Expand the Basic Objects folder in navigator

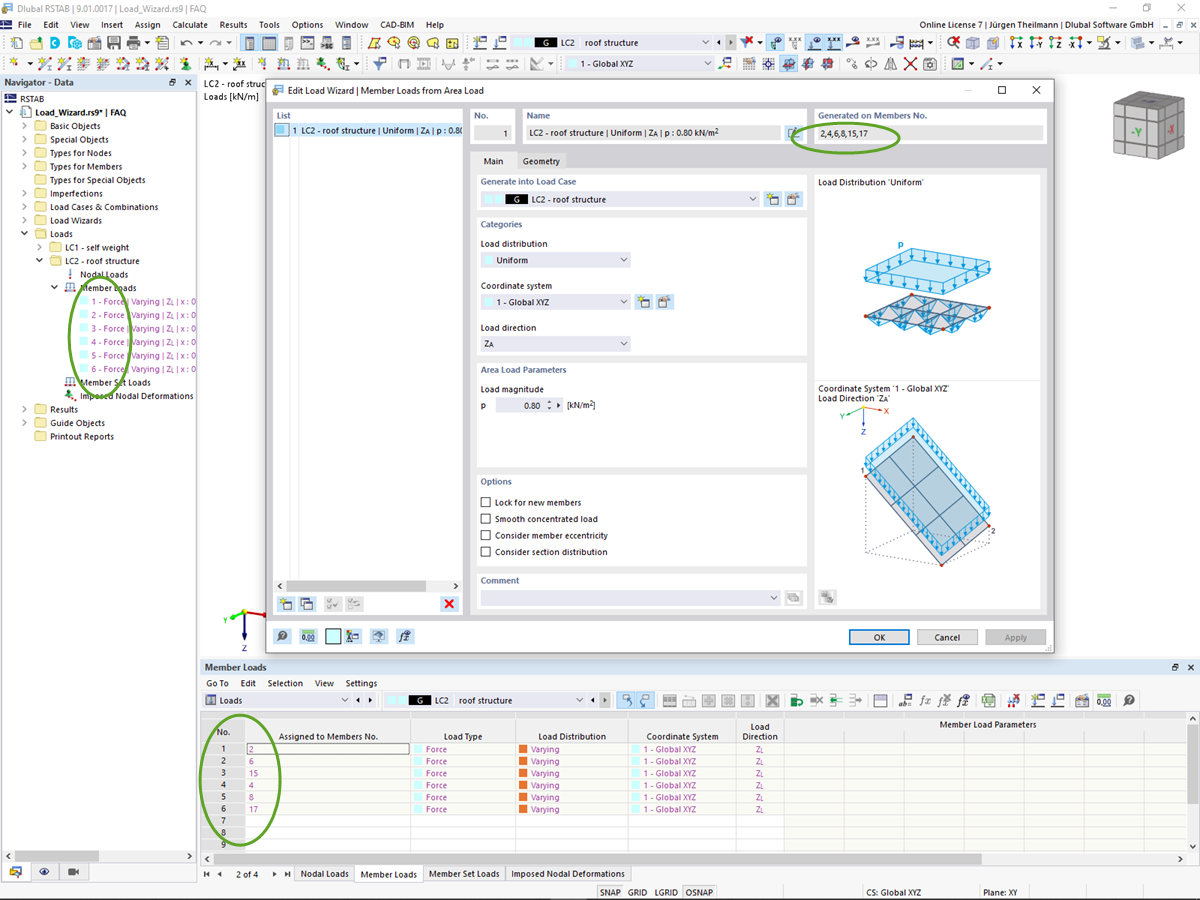point(25,126)
